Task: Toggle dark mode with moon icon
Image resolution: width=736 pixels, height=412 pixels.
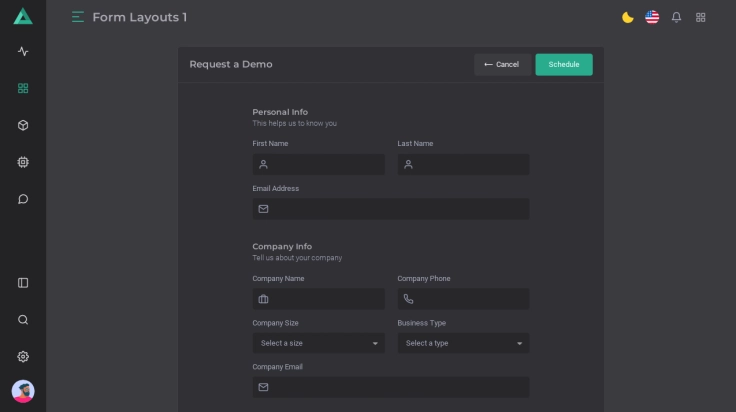Action: (x=628, y=17)
